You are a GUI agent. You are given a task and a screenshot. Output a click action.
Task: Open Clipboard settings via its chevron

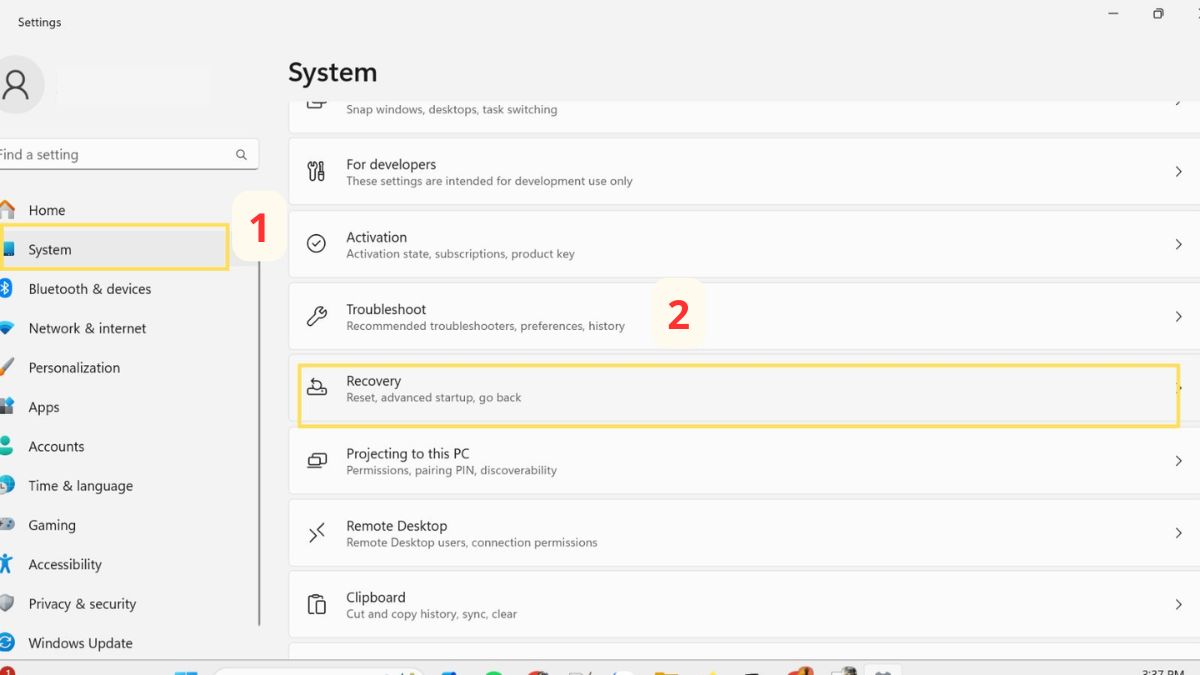click(x=1178, y=605)
